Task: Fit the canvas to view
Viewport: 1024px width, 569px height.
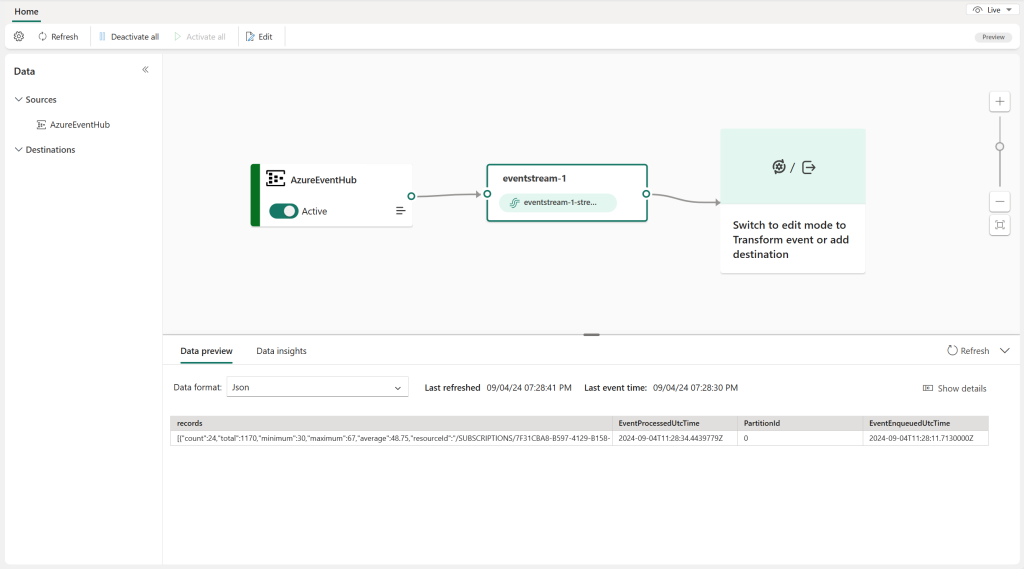Action: 1000,225
